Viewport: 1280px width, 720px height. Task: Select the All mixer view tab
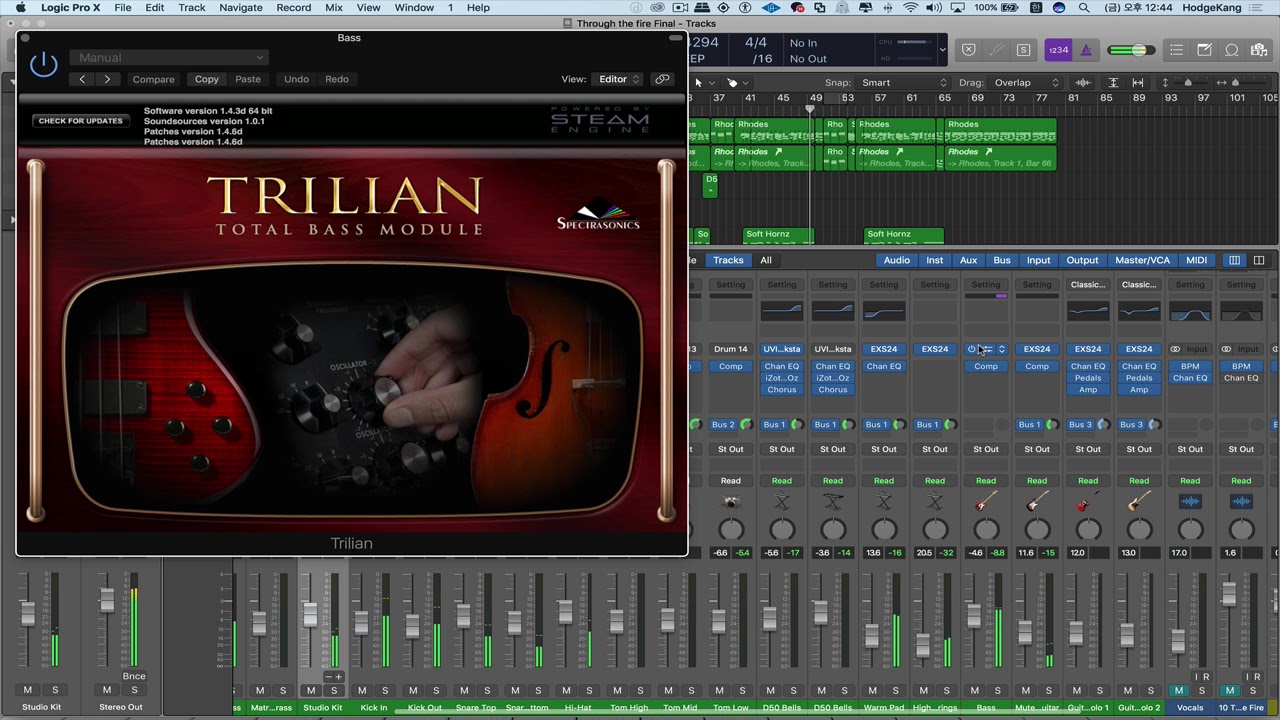(x=766, y=260)
